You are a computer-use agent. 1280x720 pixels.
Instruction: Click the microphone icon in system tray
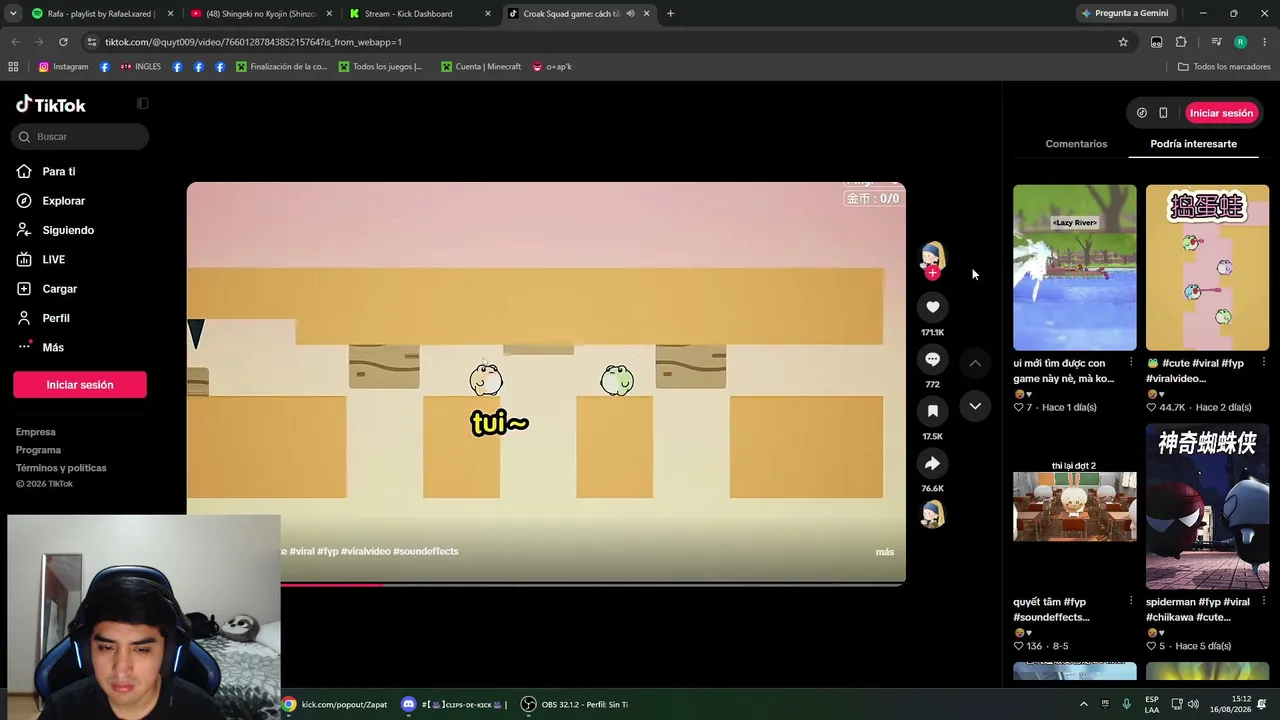(x=1127, y=704)
